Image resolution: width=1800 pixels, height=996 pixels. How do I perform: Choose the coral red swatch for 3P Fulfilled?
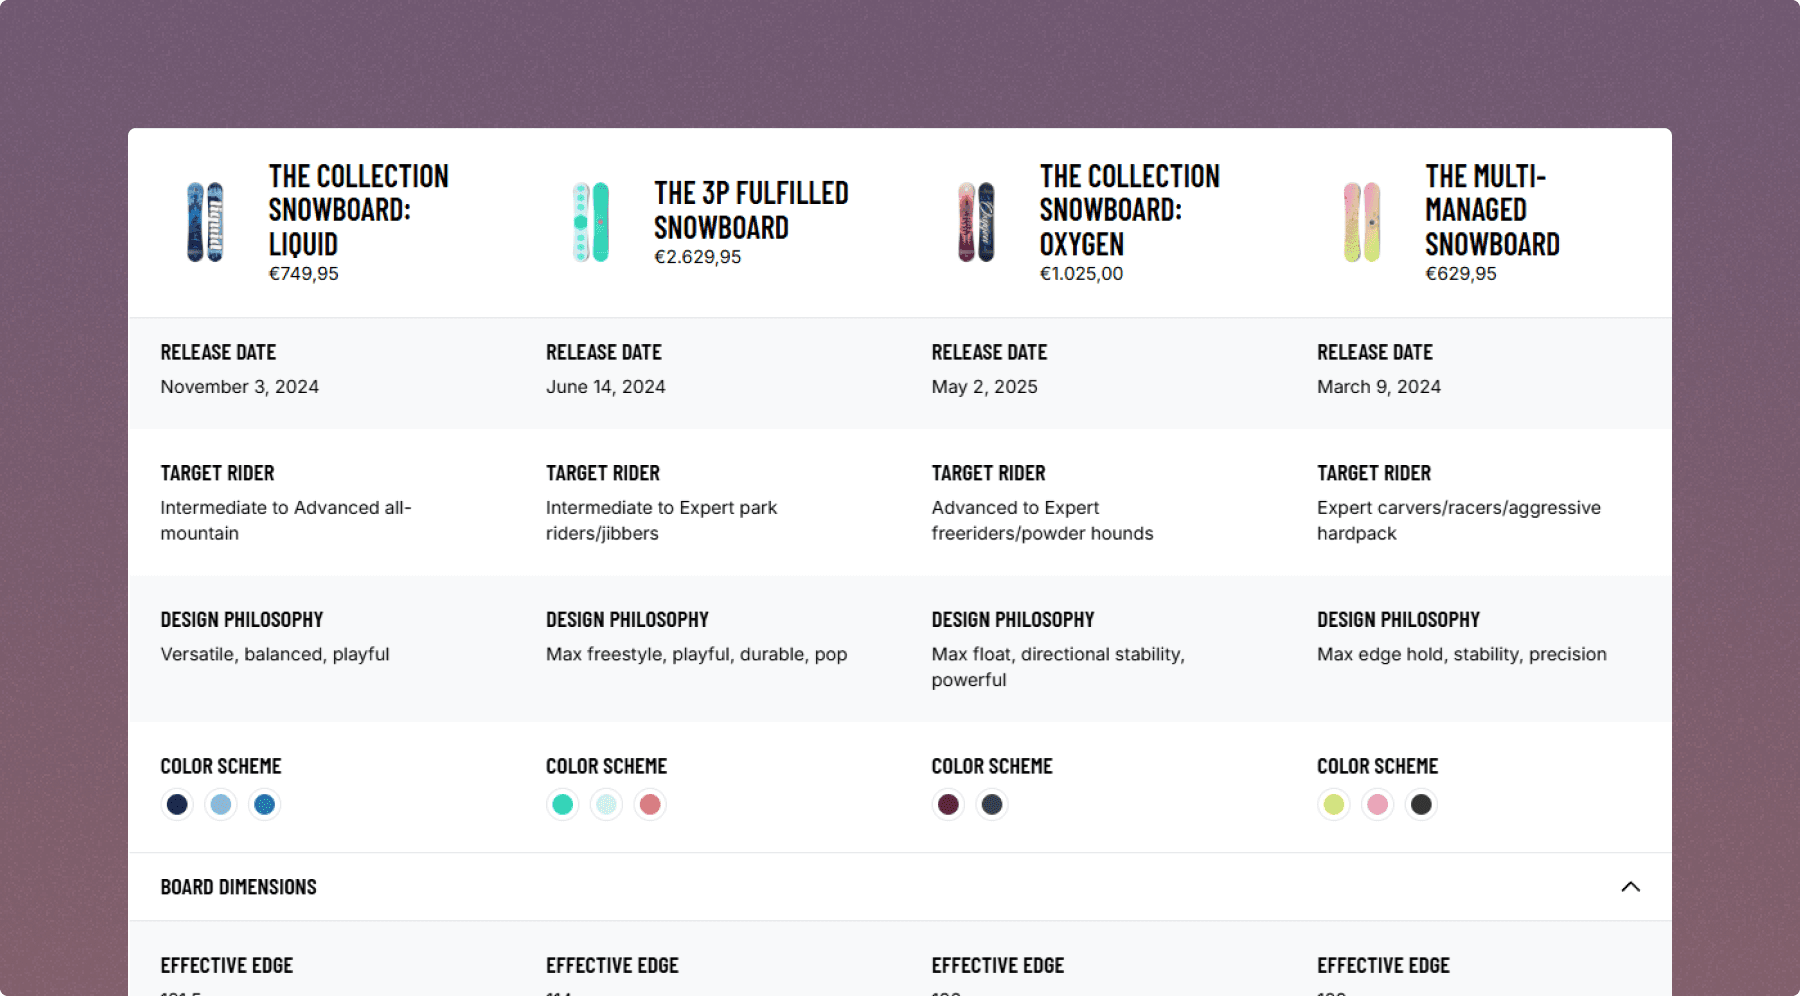coord(650,804)
